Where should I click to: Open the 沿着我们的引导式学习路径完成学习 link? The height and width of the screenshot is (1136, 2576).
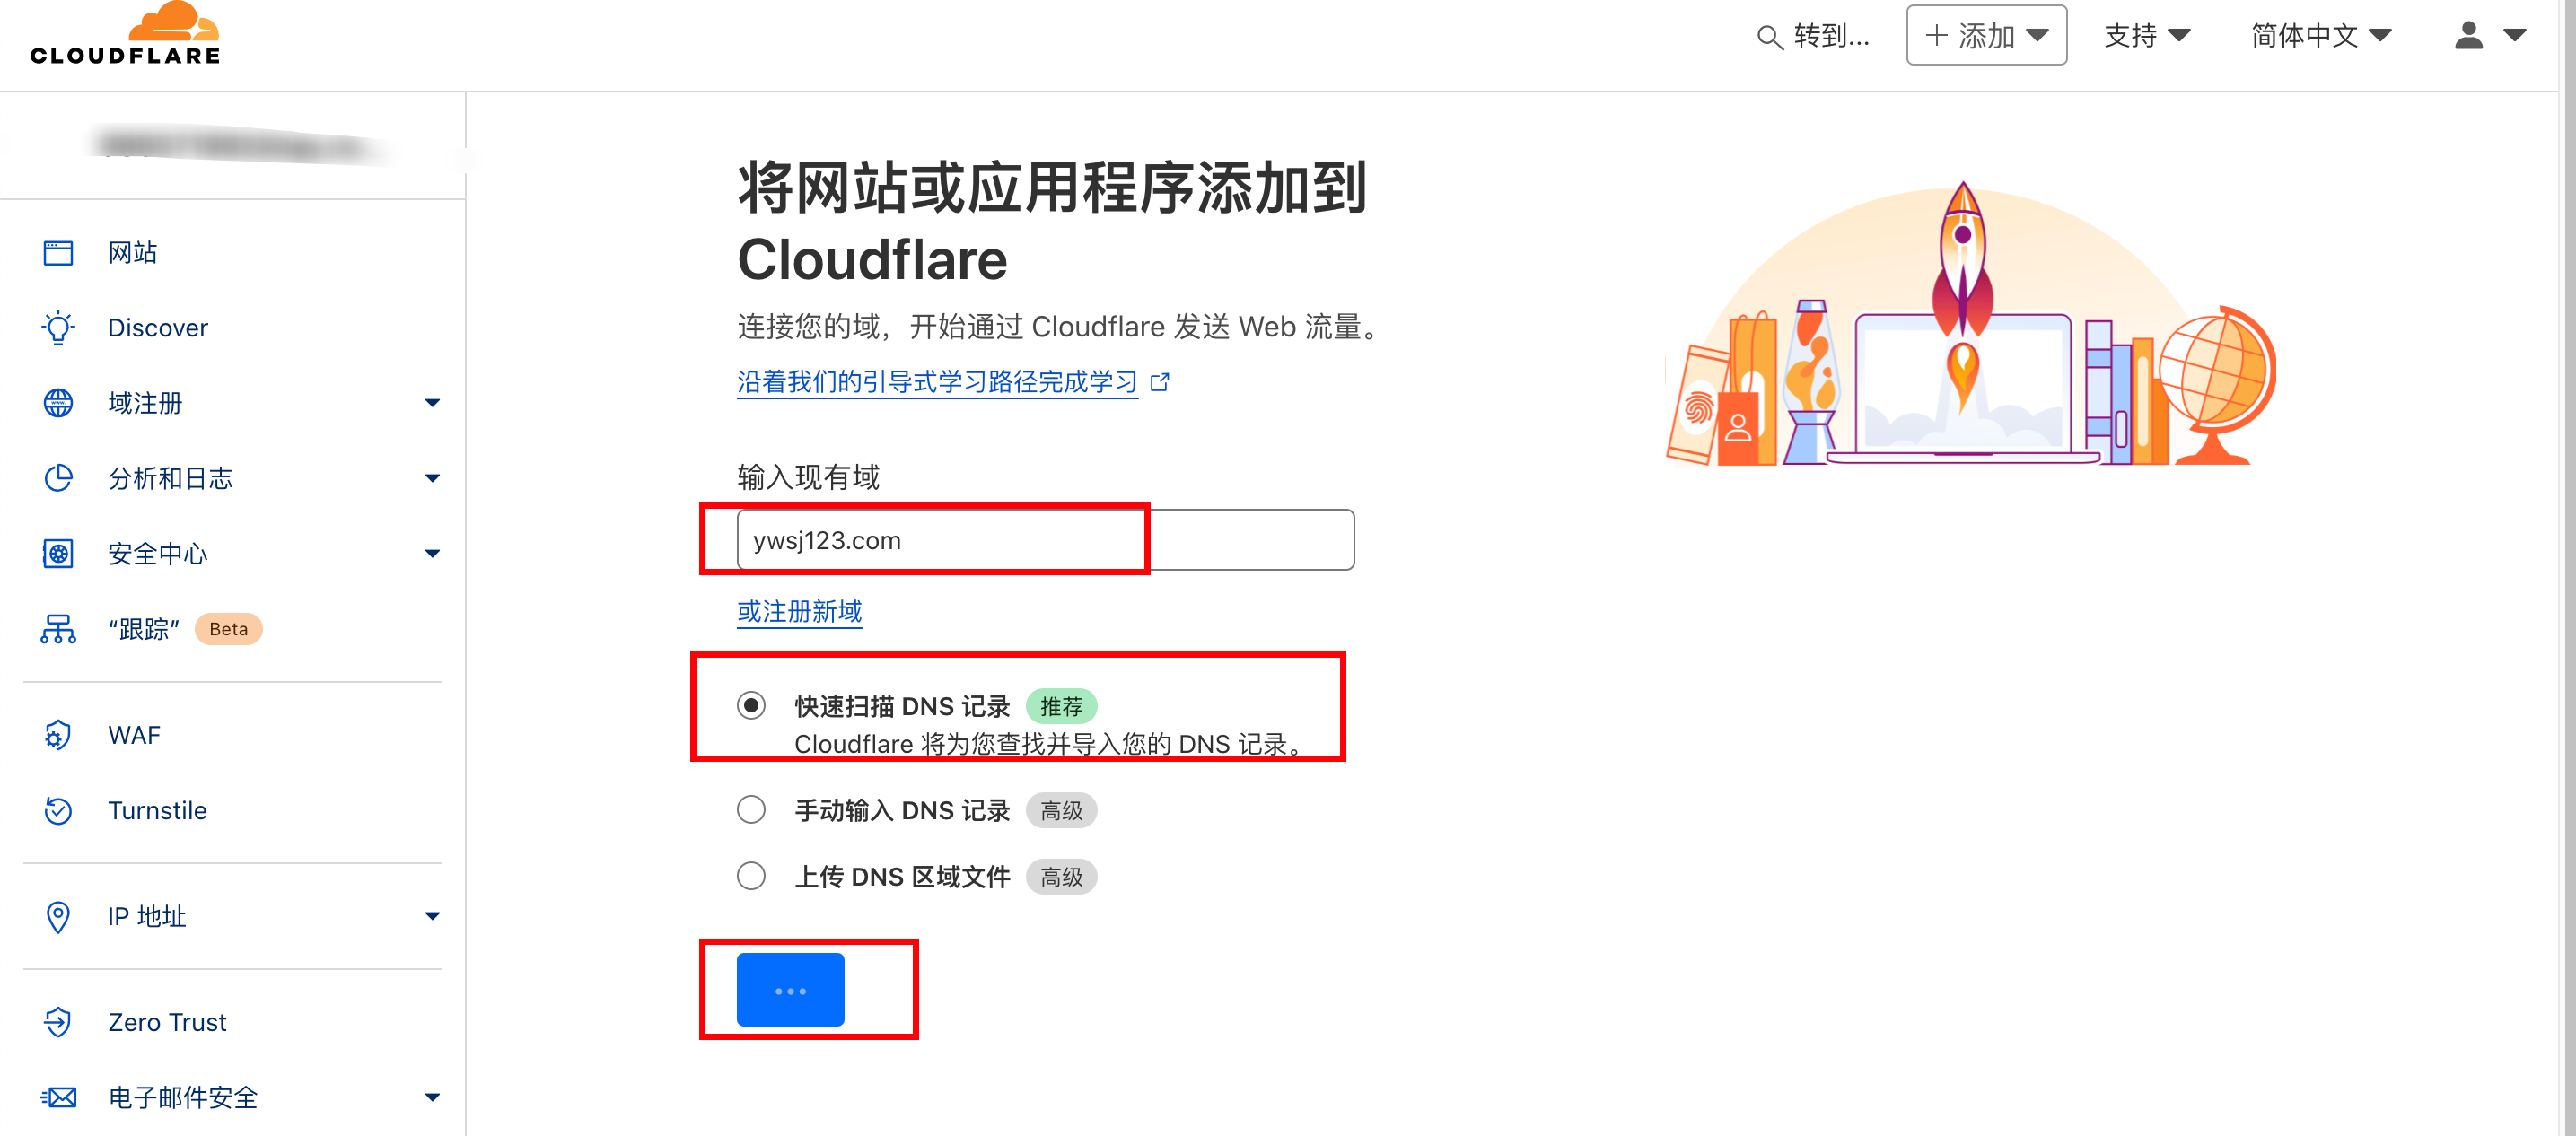click(x=937, y=382)
